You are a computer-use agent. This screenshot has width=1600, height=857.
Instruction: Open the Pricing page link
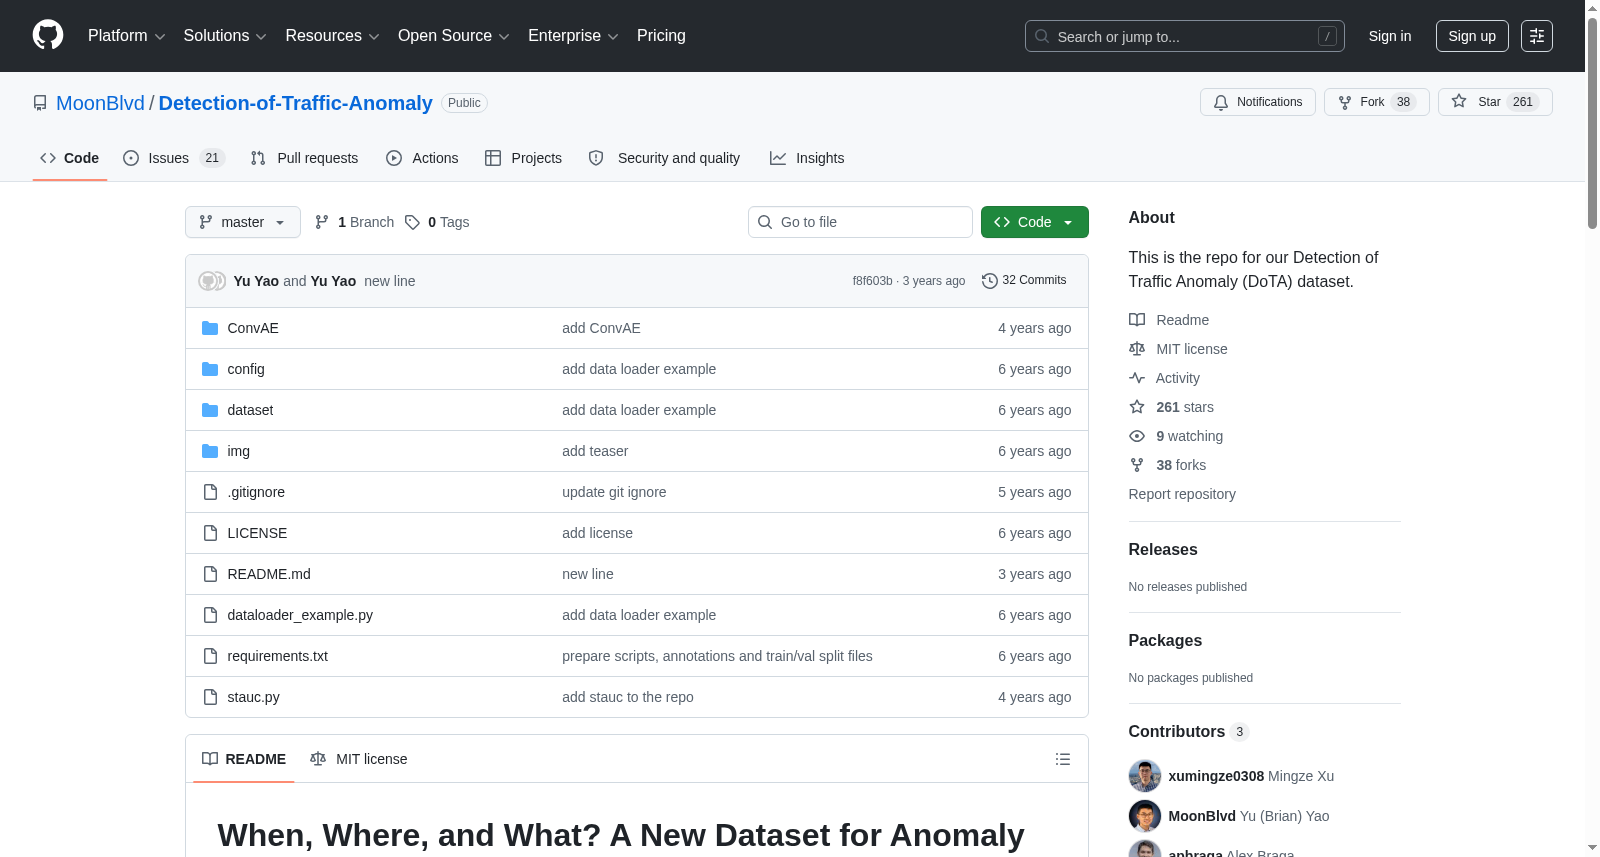[661, 36]
